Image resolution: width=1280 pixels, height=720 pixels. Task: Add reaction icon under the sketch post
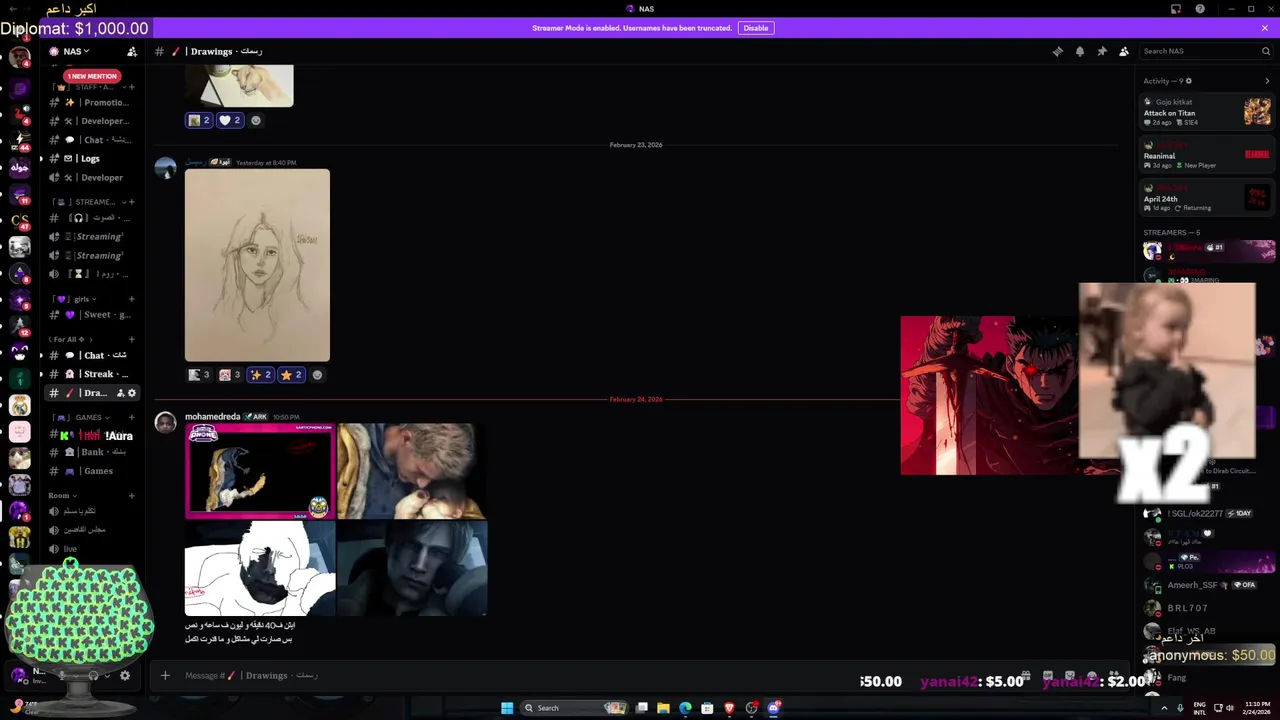click(318, 375)
